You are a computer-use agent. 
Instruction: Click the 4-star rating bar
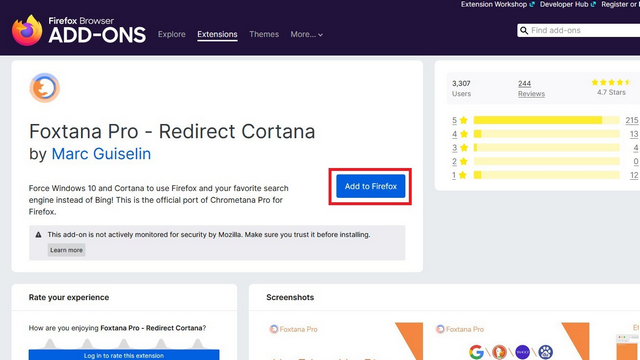tap(547, 134)
